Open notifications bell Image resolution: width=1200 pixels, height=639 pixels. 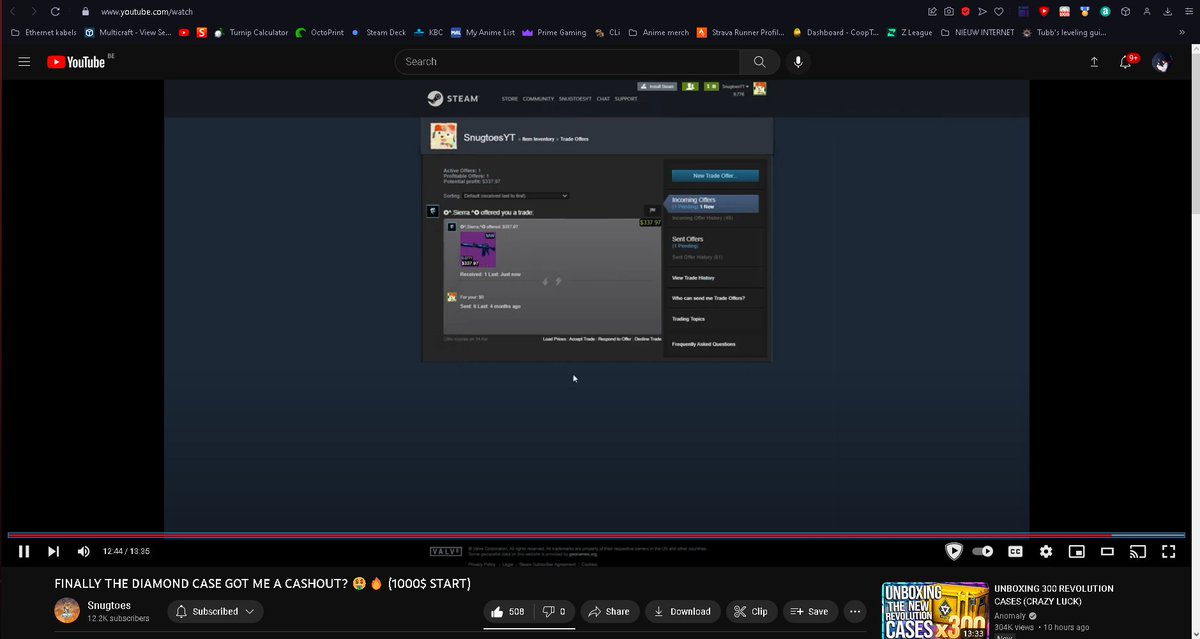(1126, 62)
